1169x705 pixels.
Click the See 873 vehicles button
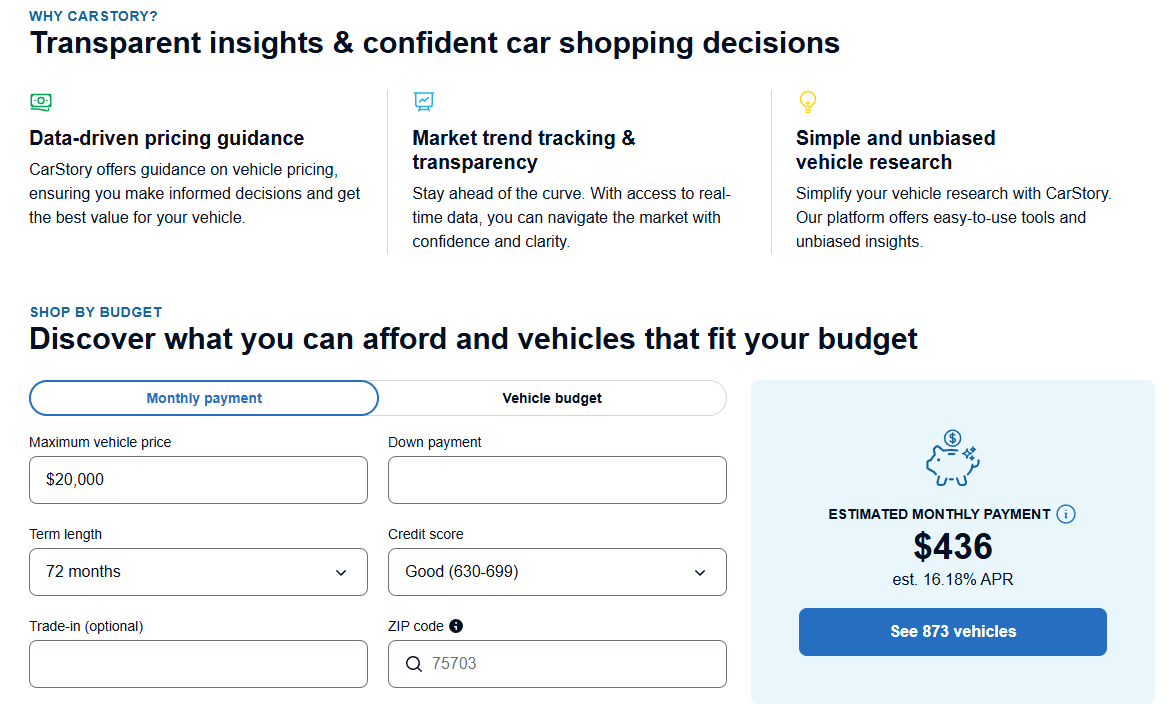(x=952, y=632)
